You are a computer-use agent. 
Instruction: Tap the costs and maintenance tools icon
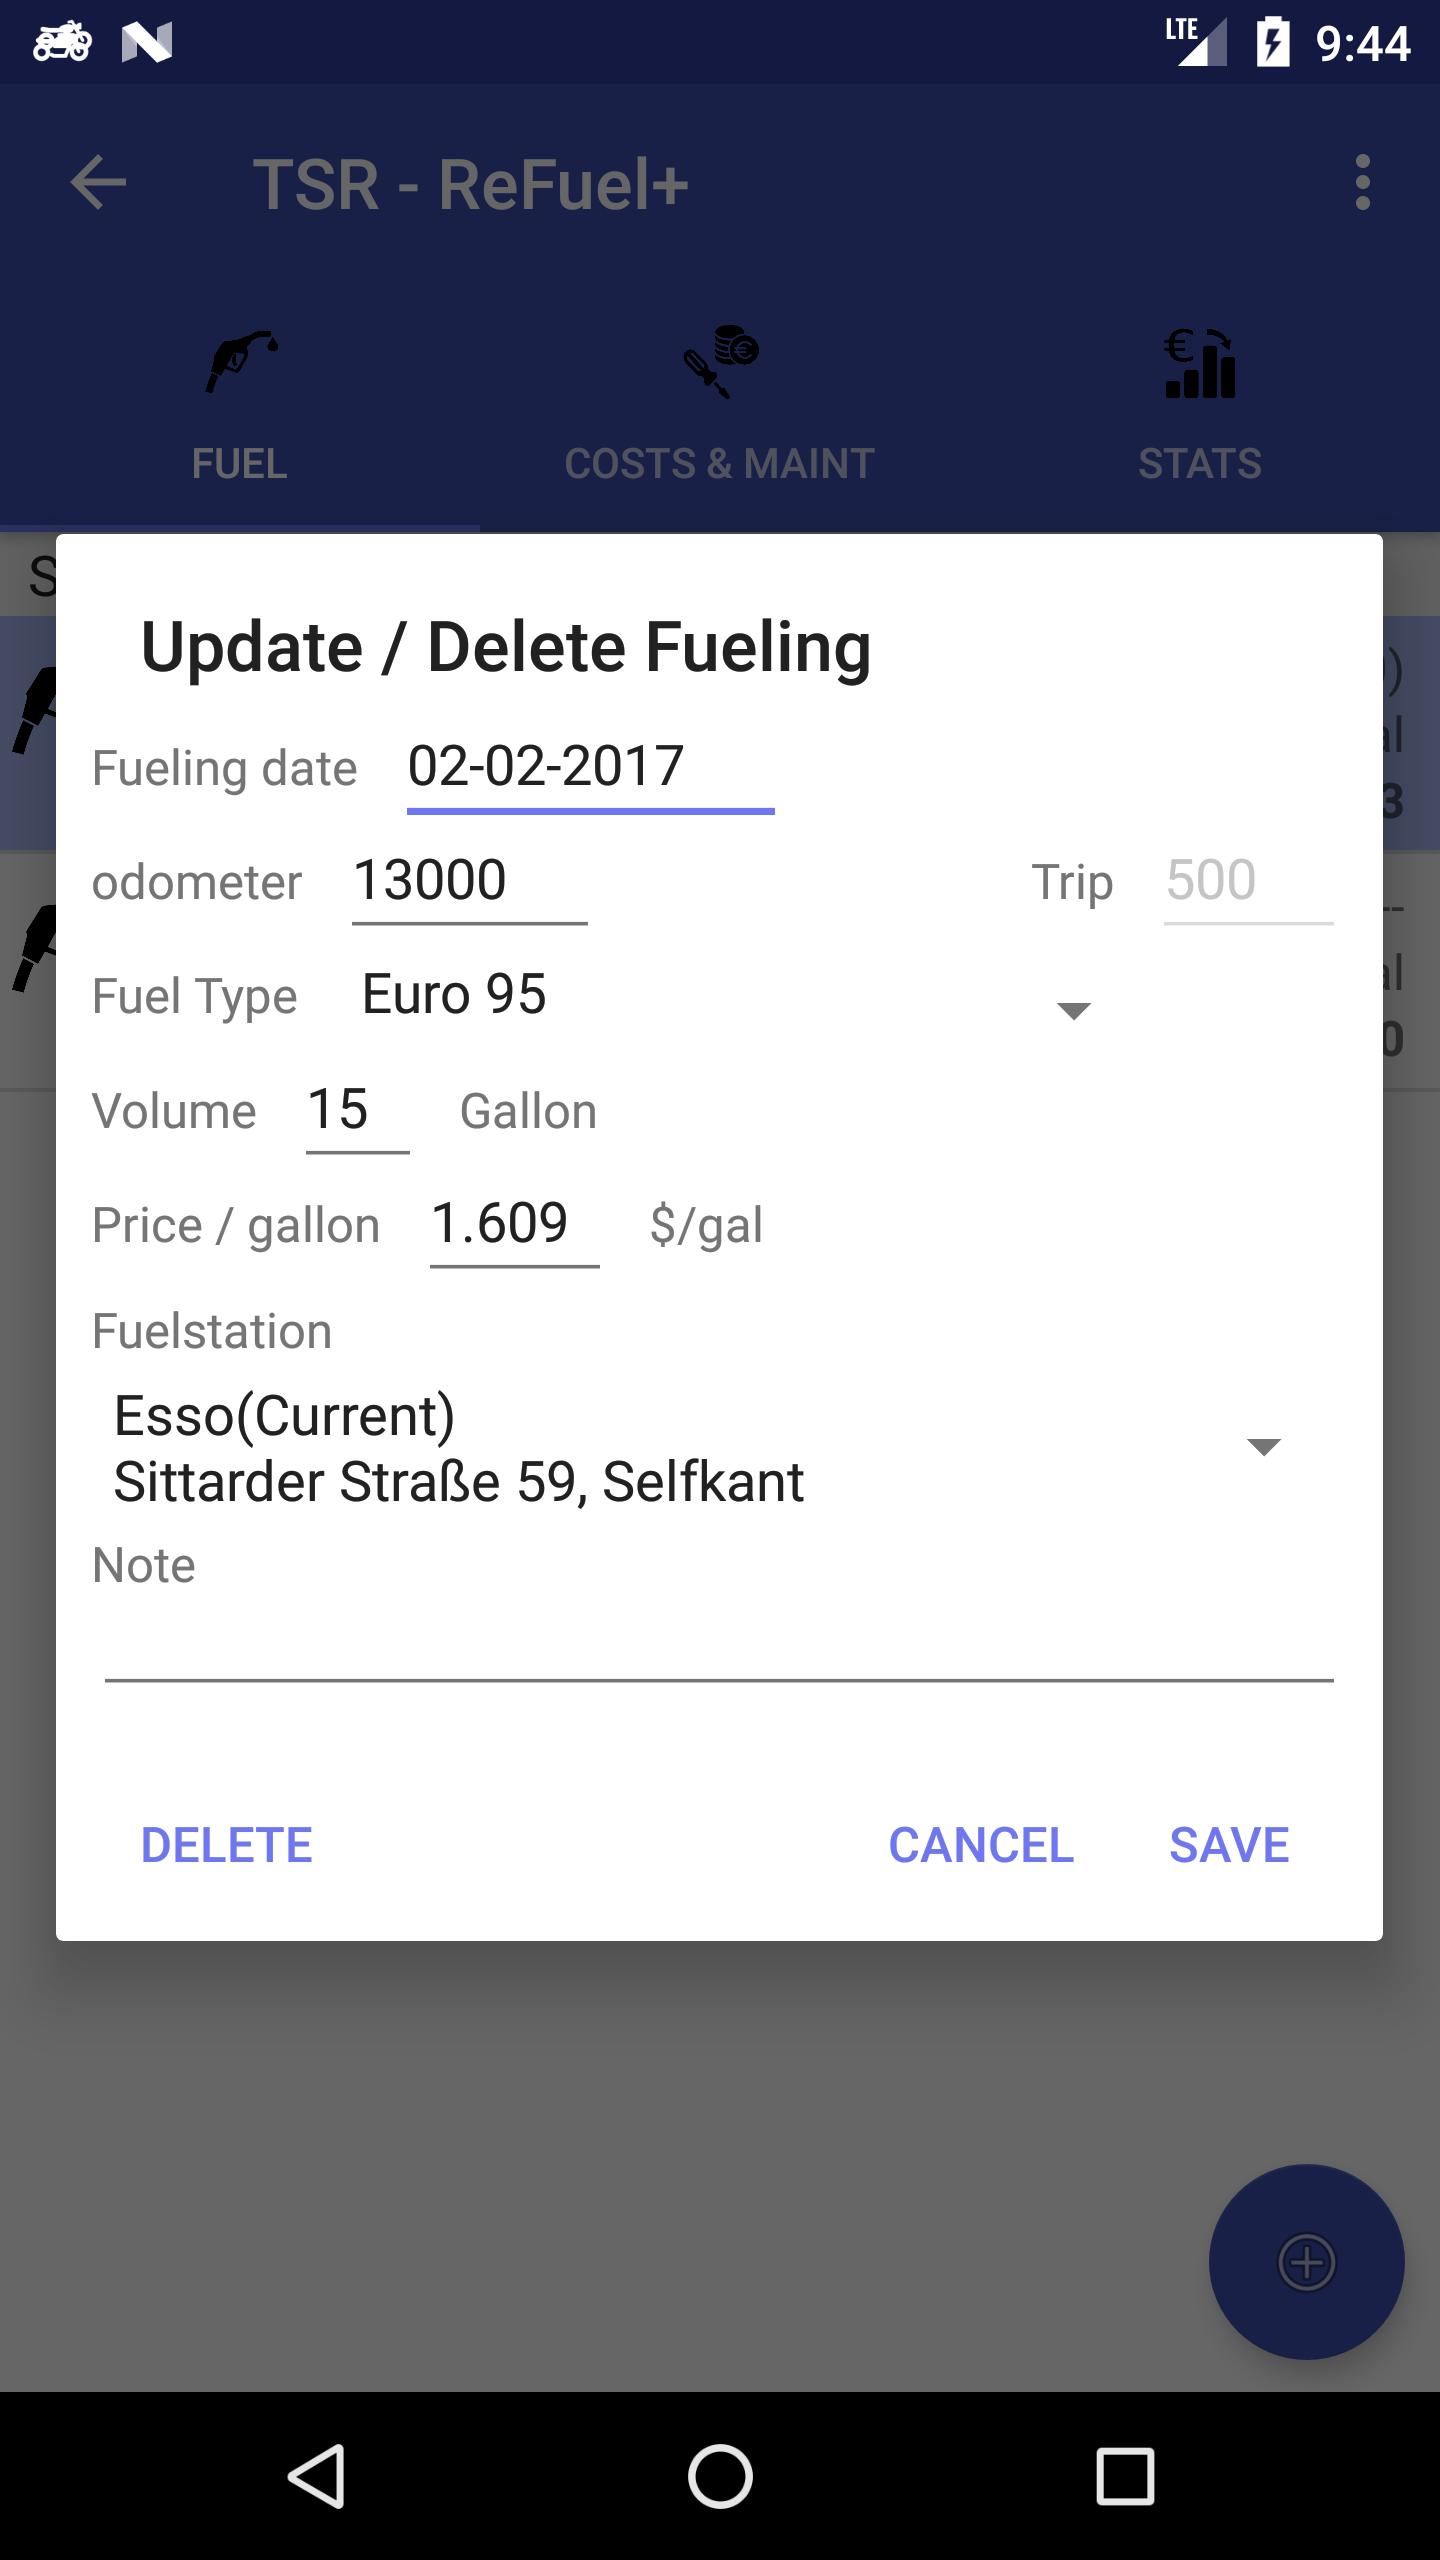click(720, 362)
